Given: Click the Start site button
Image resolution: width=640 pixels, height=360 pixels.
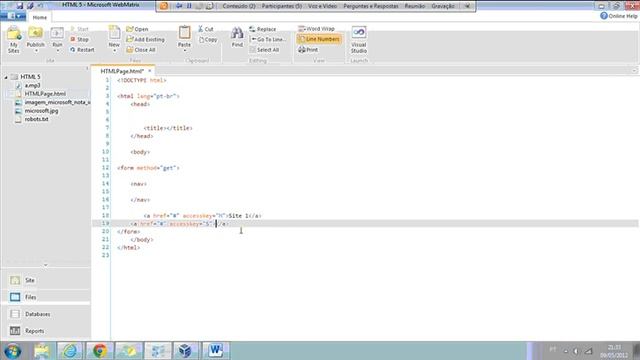Looking at the screenshot, I should [x=79, y=29].
